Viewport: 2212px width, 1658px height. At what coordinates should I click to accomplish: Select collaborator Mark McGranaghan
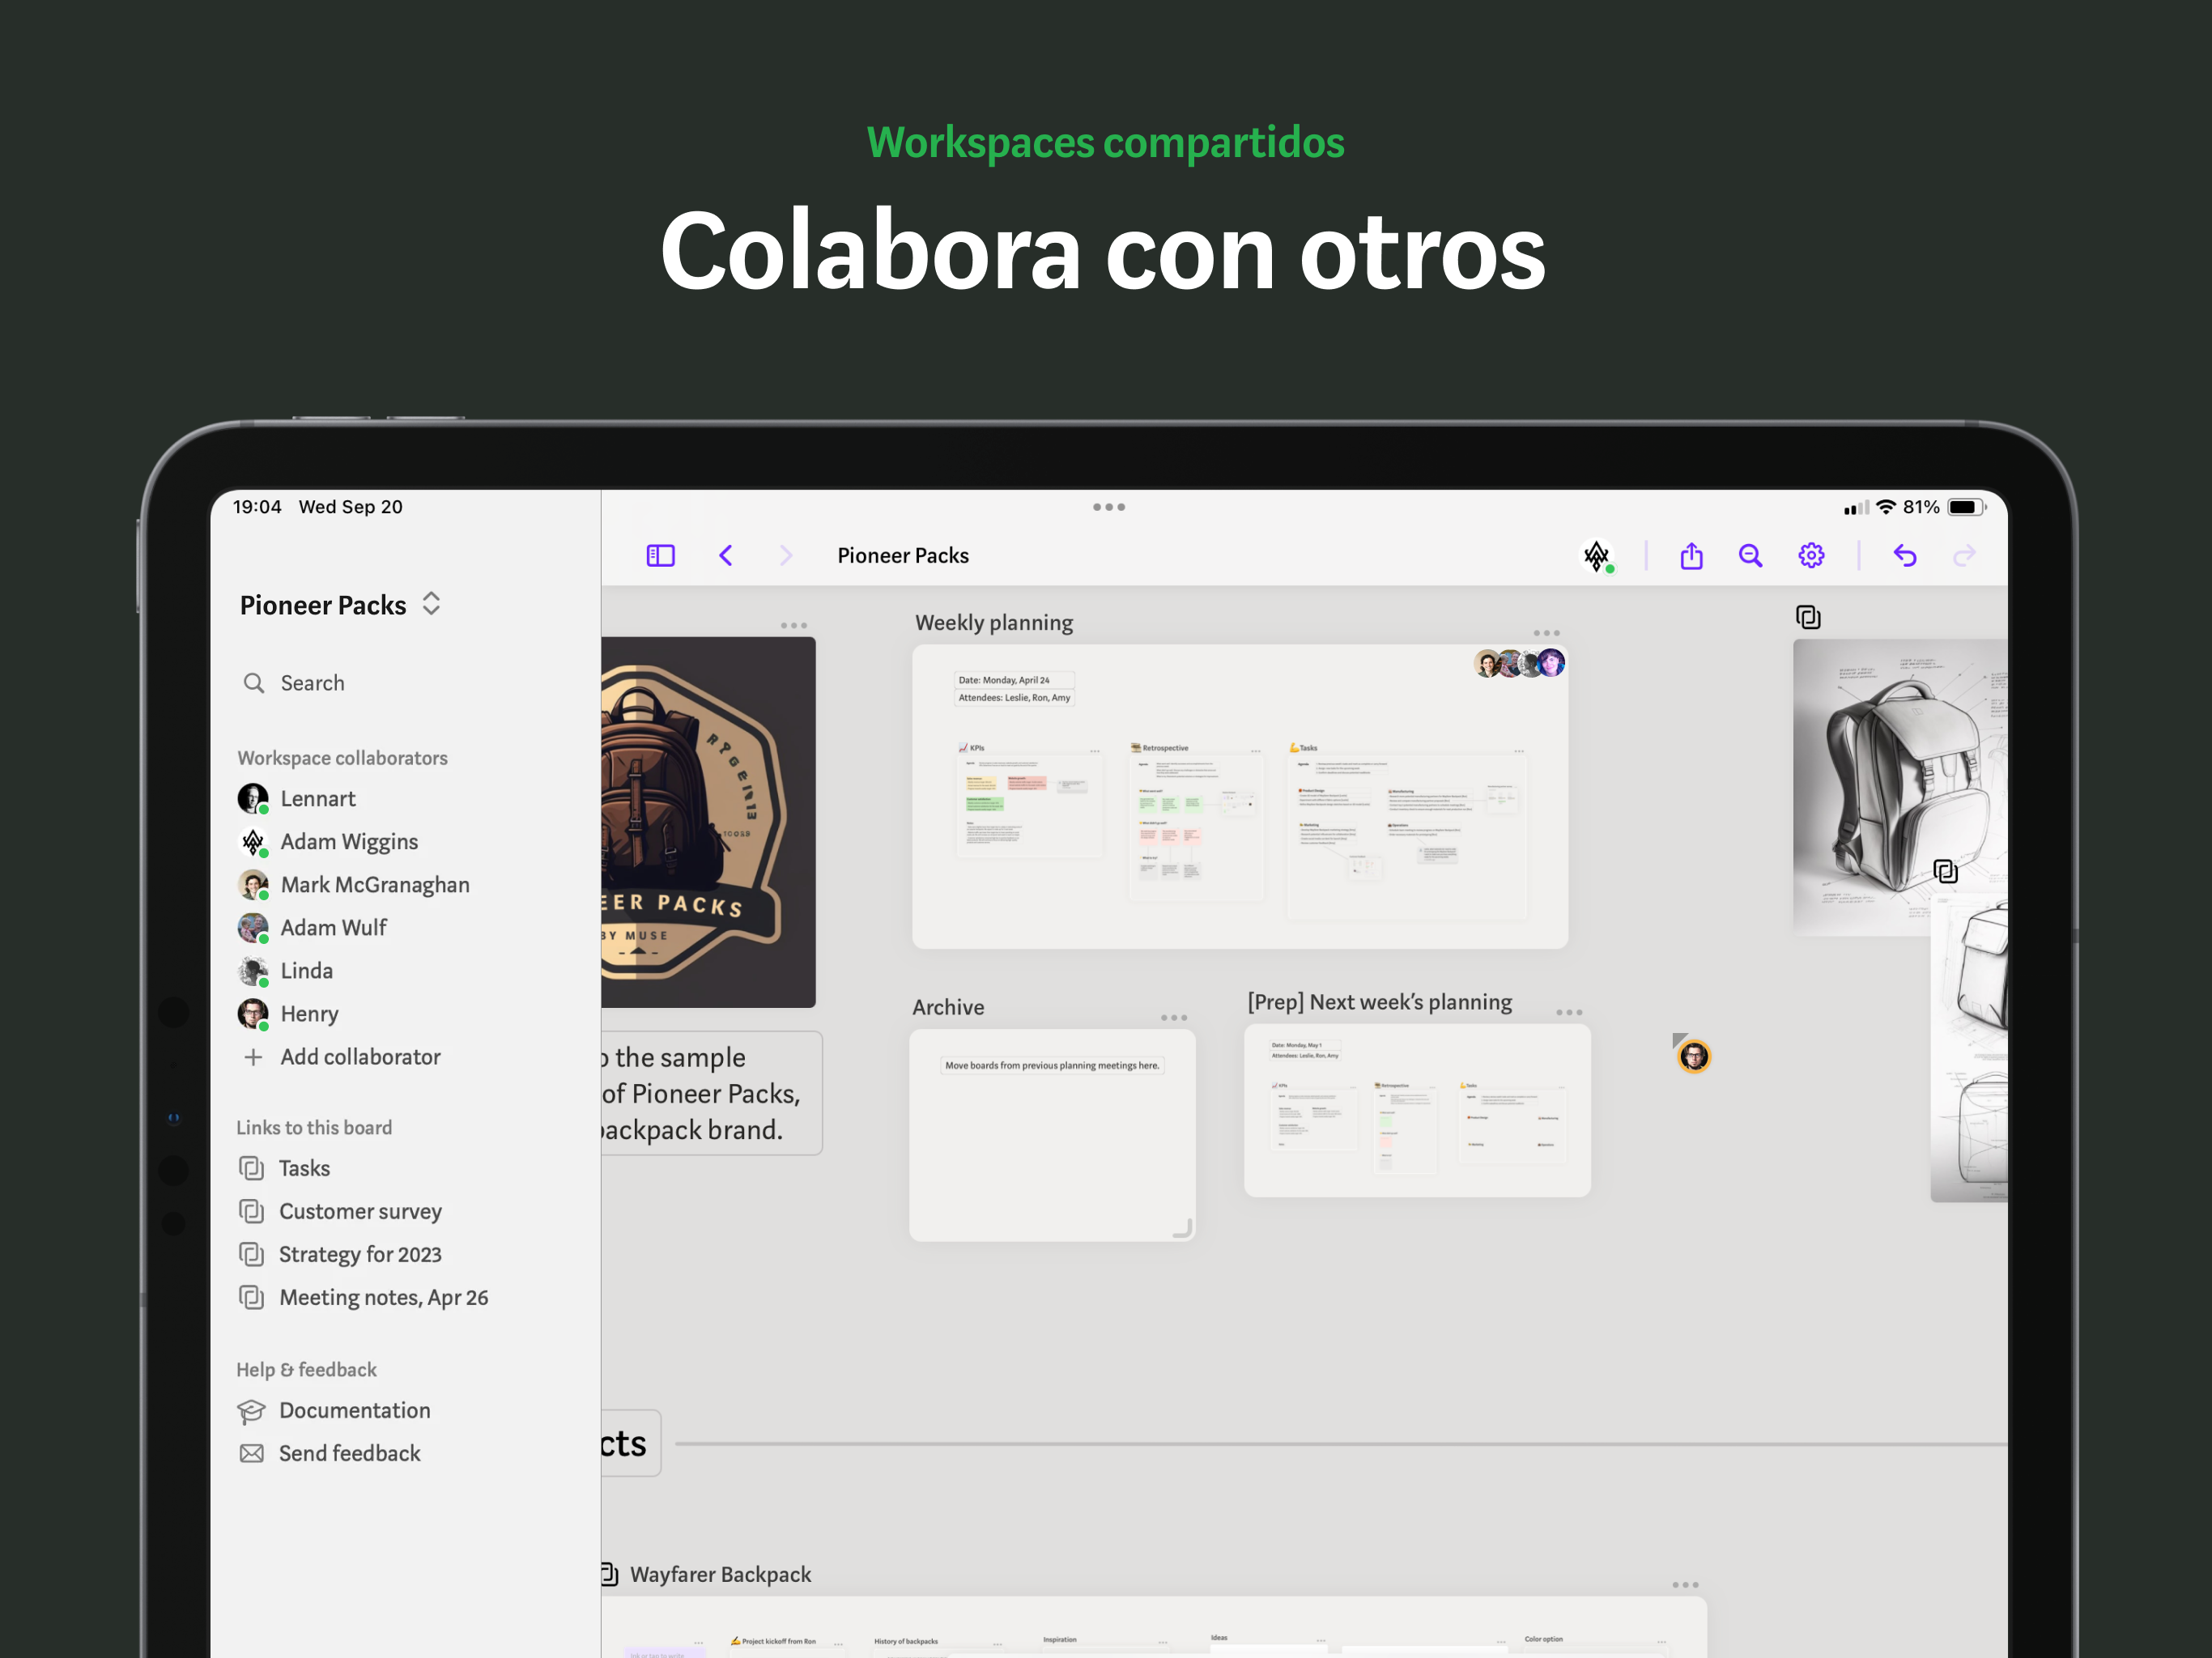(x=374, y=885)
